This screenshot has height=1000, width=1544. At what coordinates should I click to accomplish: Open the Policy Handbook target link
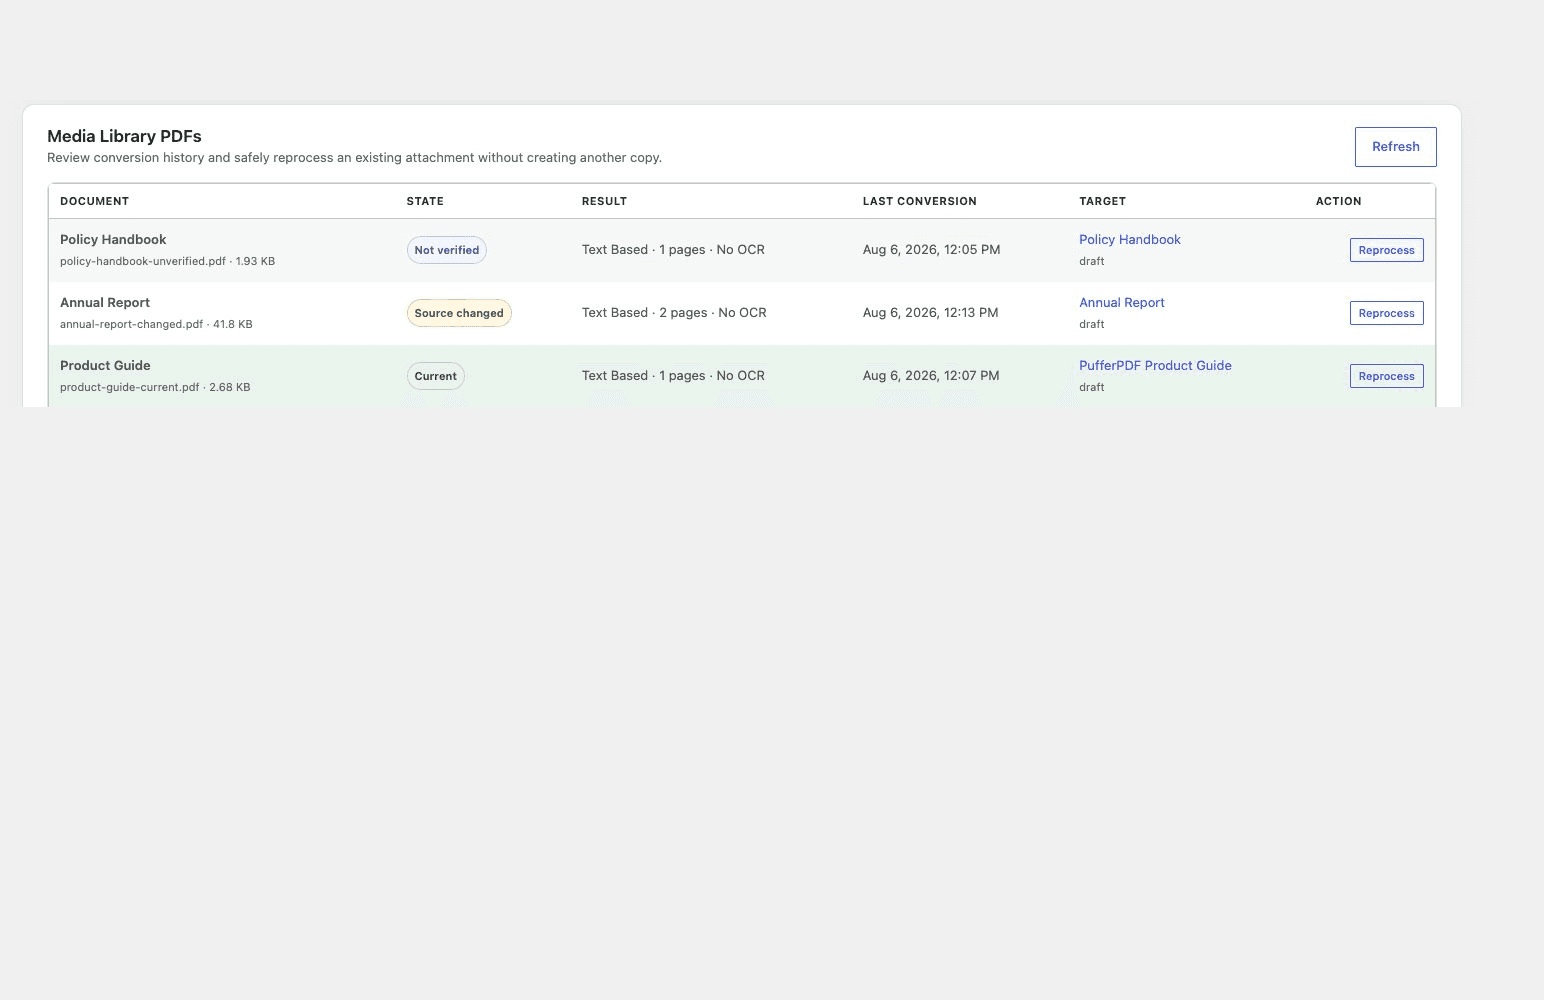coord(1129,240)
